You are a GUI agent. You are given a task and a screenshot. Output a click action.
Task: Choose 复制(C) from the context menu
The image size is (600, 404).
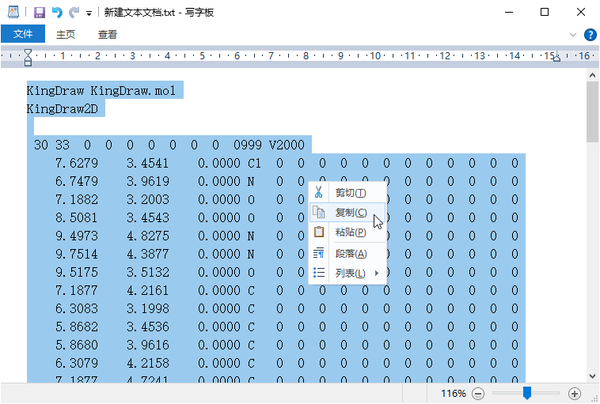pyautogui.click(x=347, y=212)
